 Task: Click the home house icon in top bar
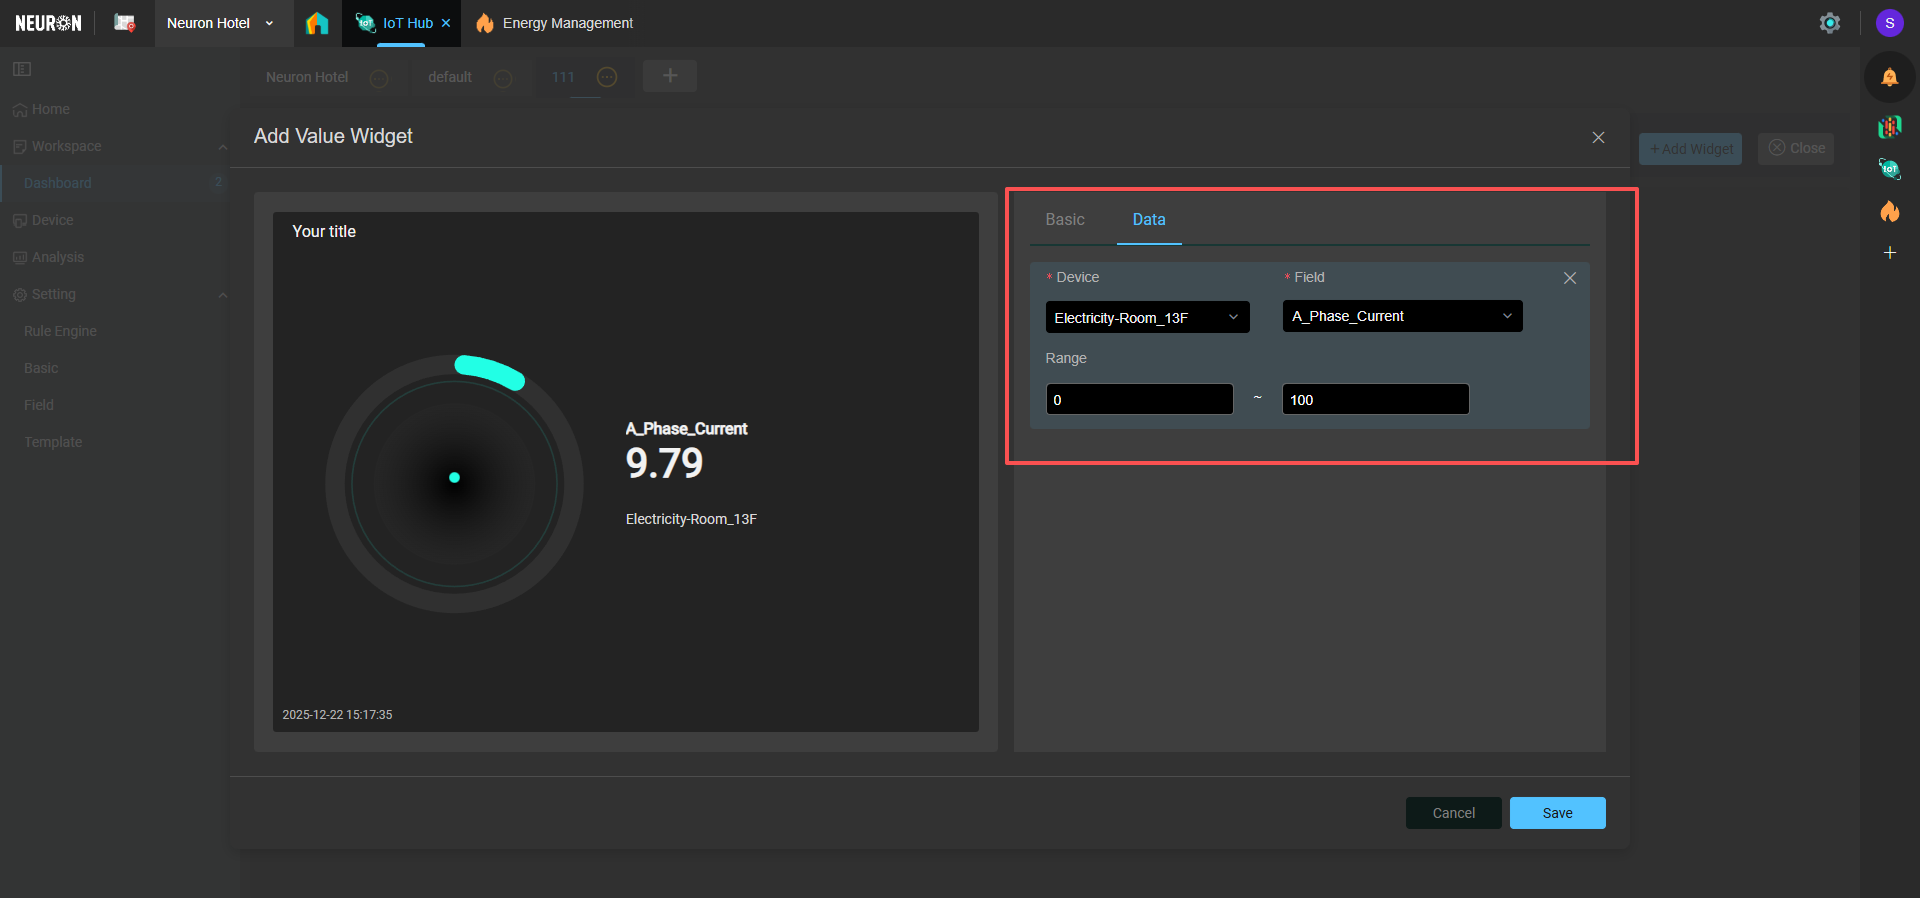tap(317, 23)
